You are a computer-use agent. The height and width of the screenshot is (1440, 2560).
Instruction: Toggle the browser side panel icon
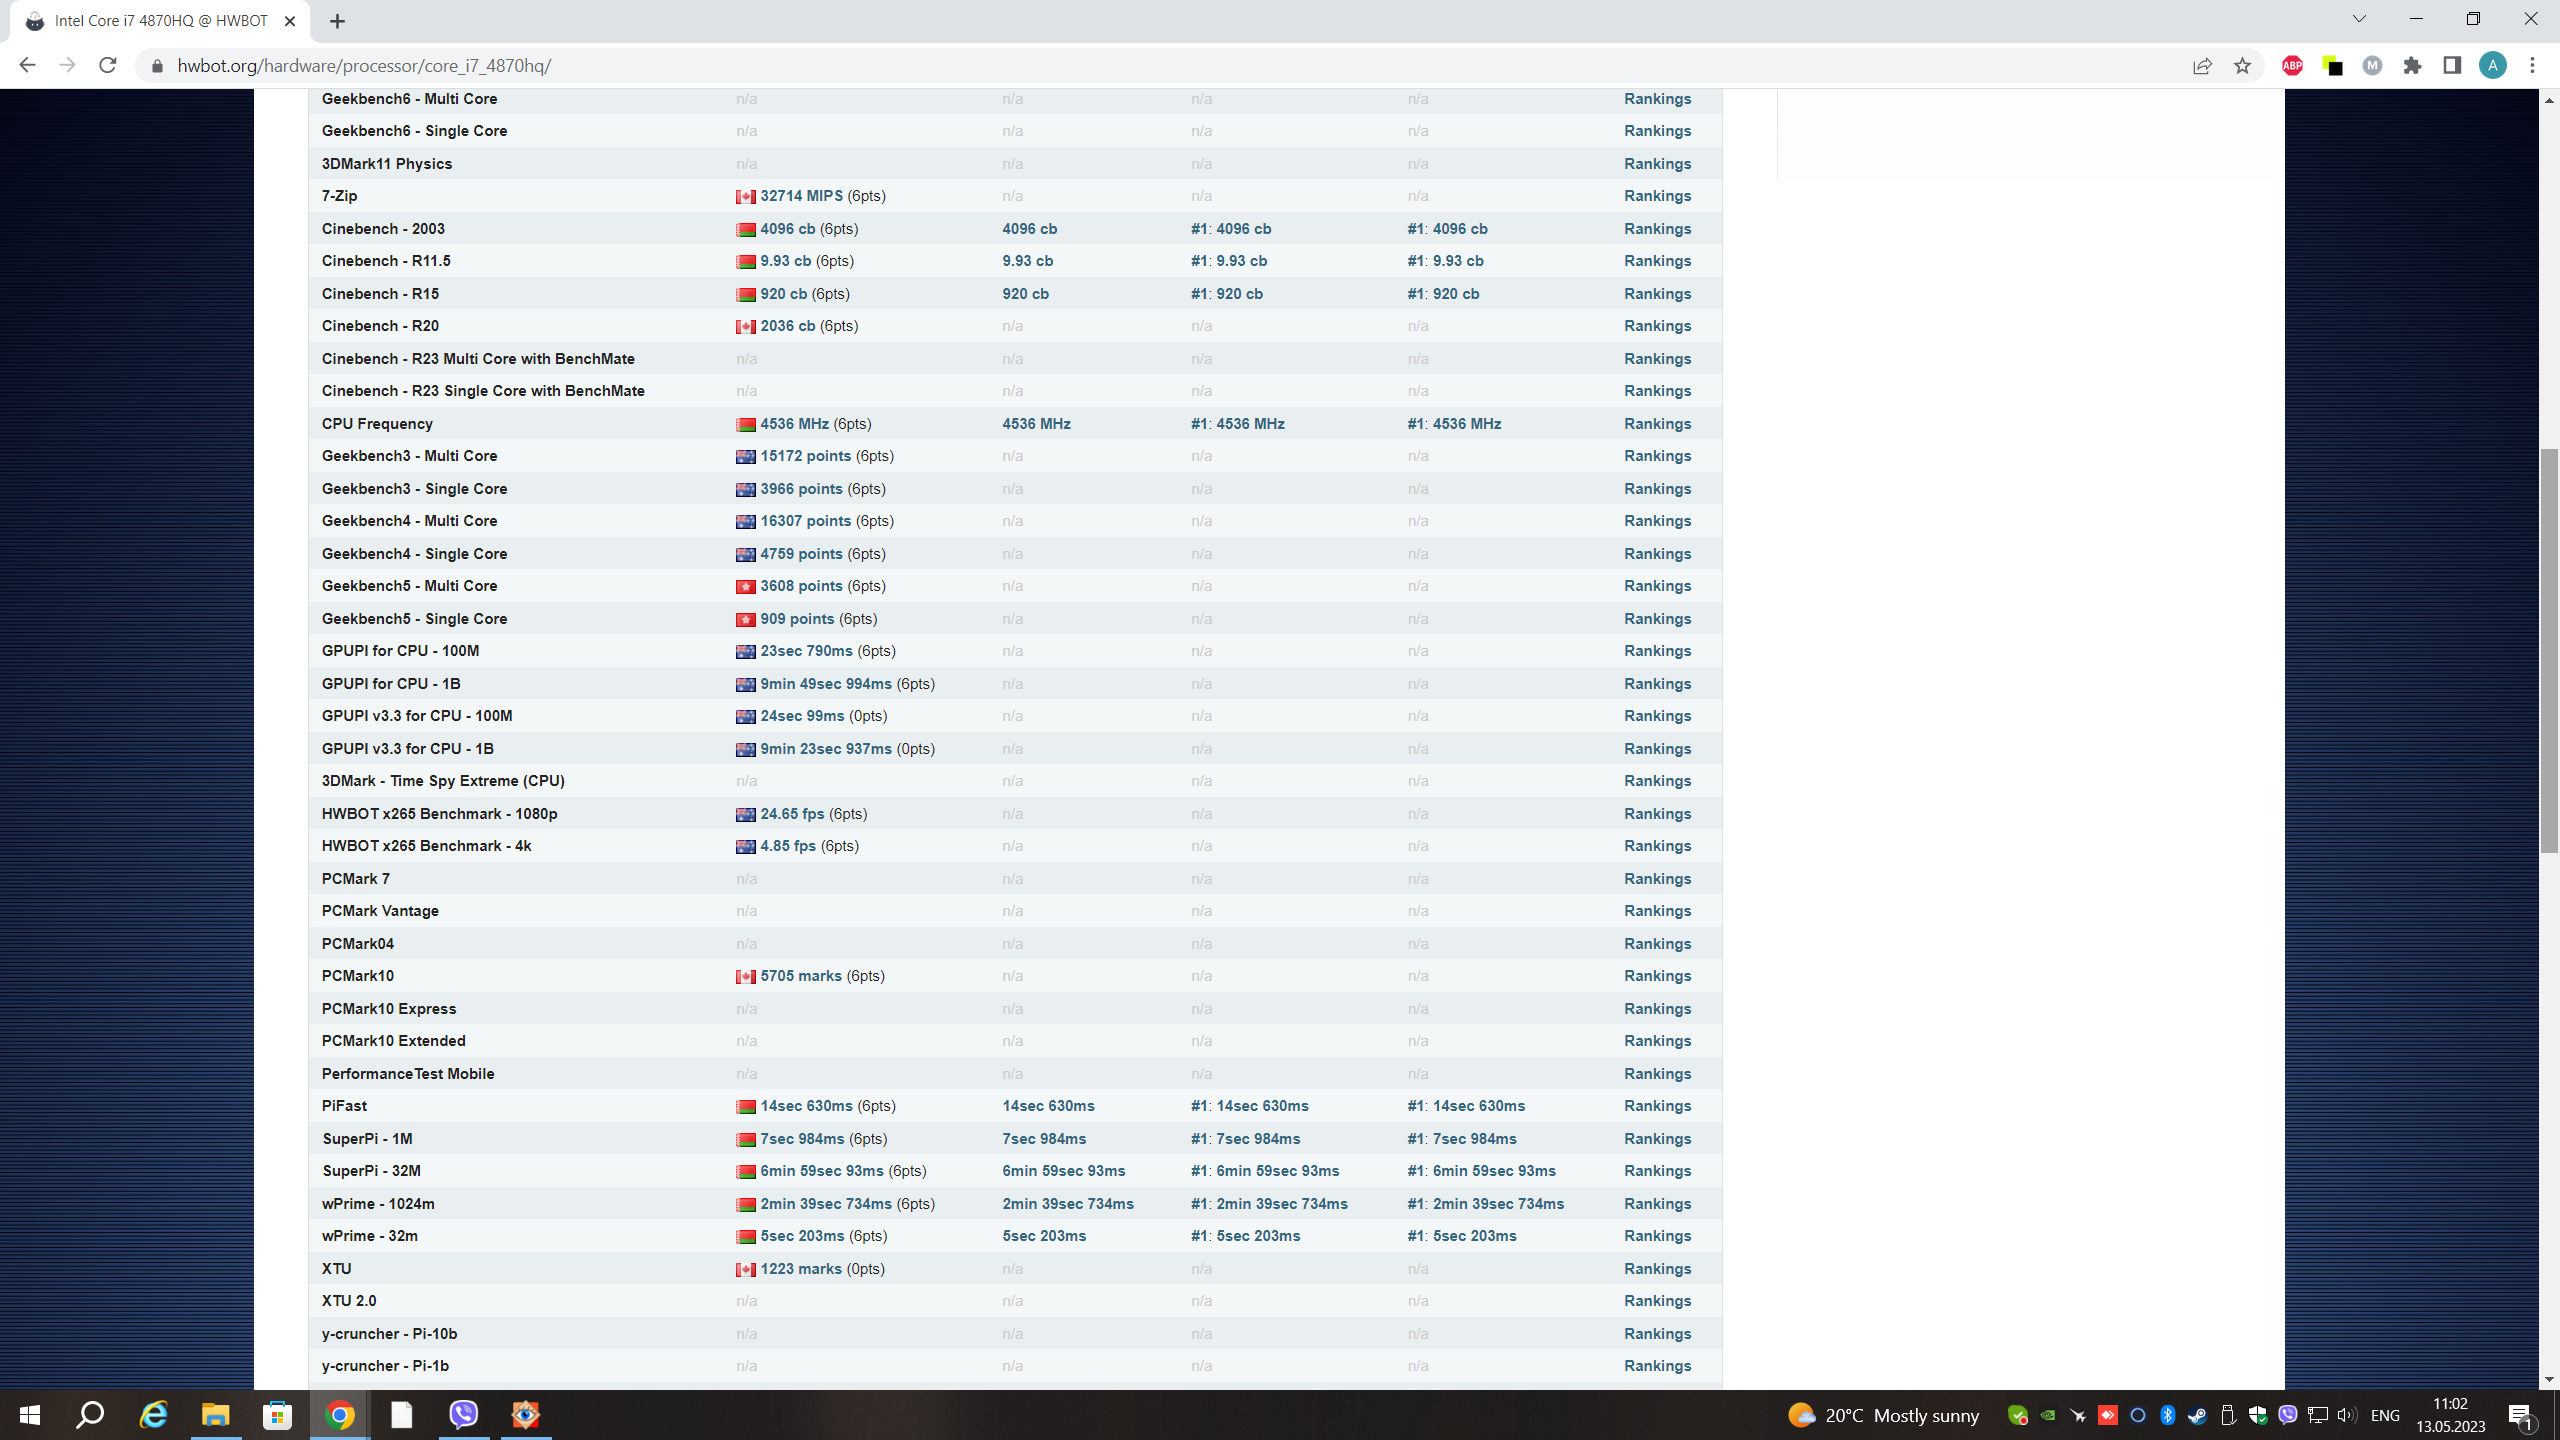click(2452, 66)
